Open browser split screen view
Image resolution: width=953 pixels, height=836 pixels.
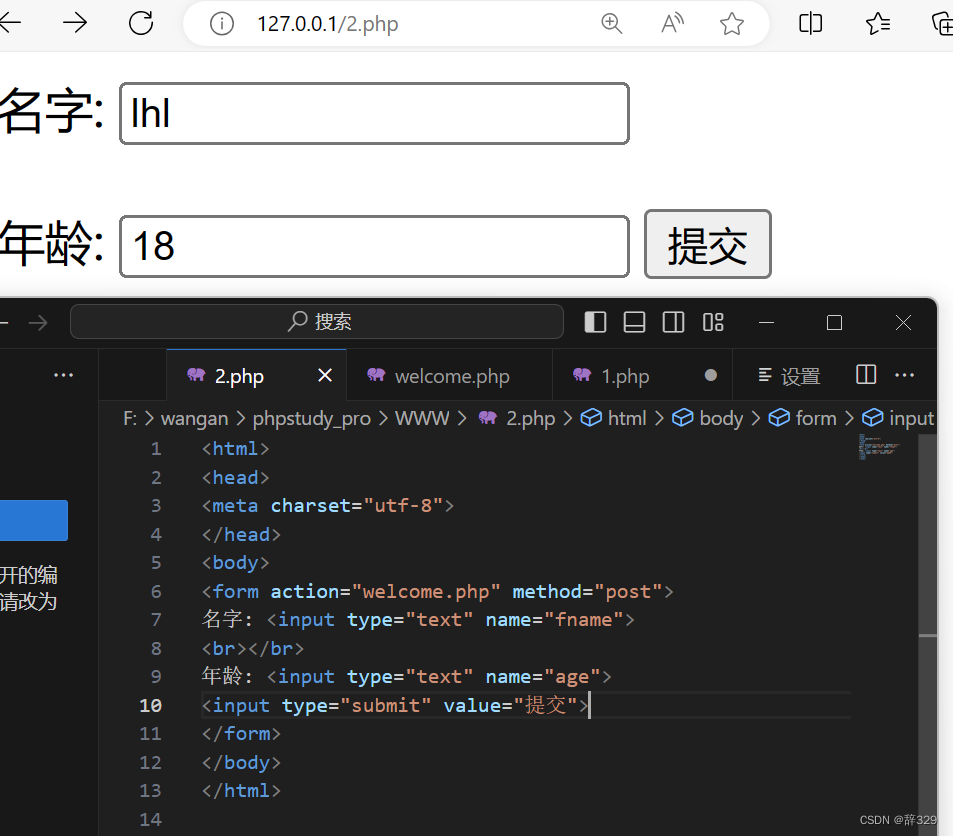pos(809,24)
